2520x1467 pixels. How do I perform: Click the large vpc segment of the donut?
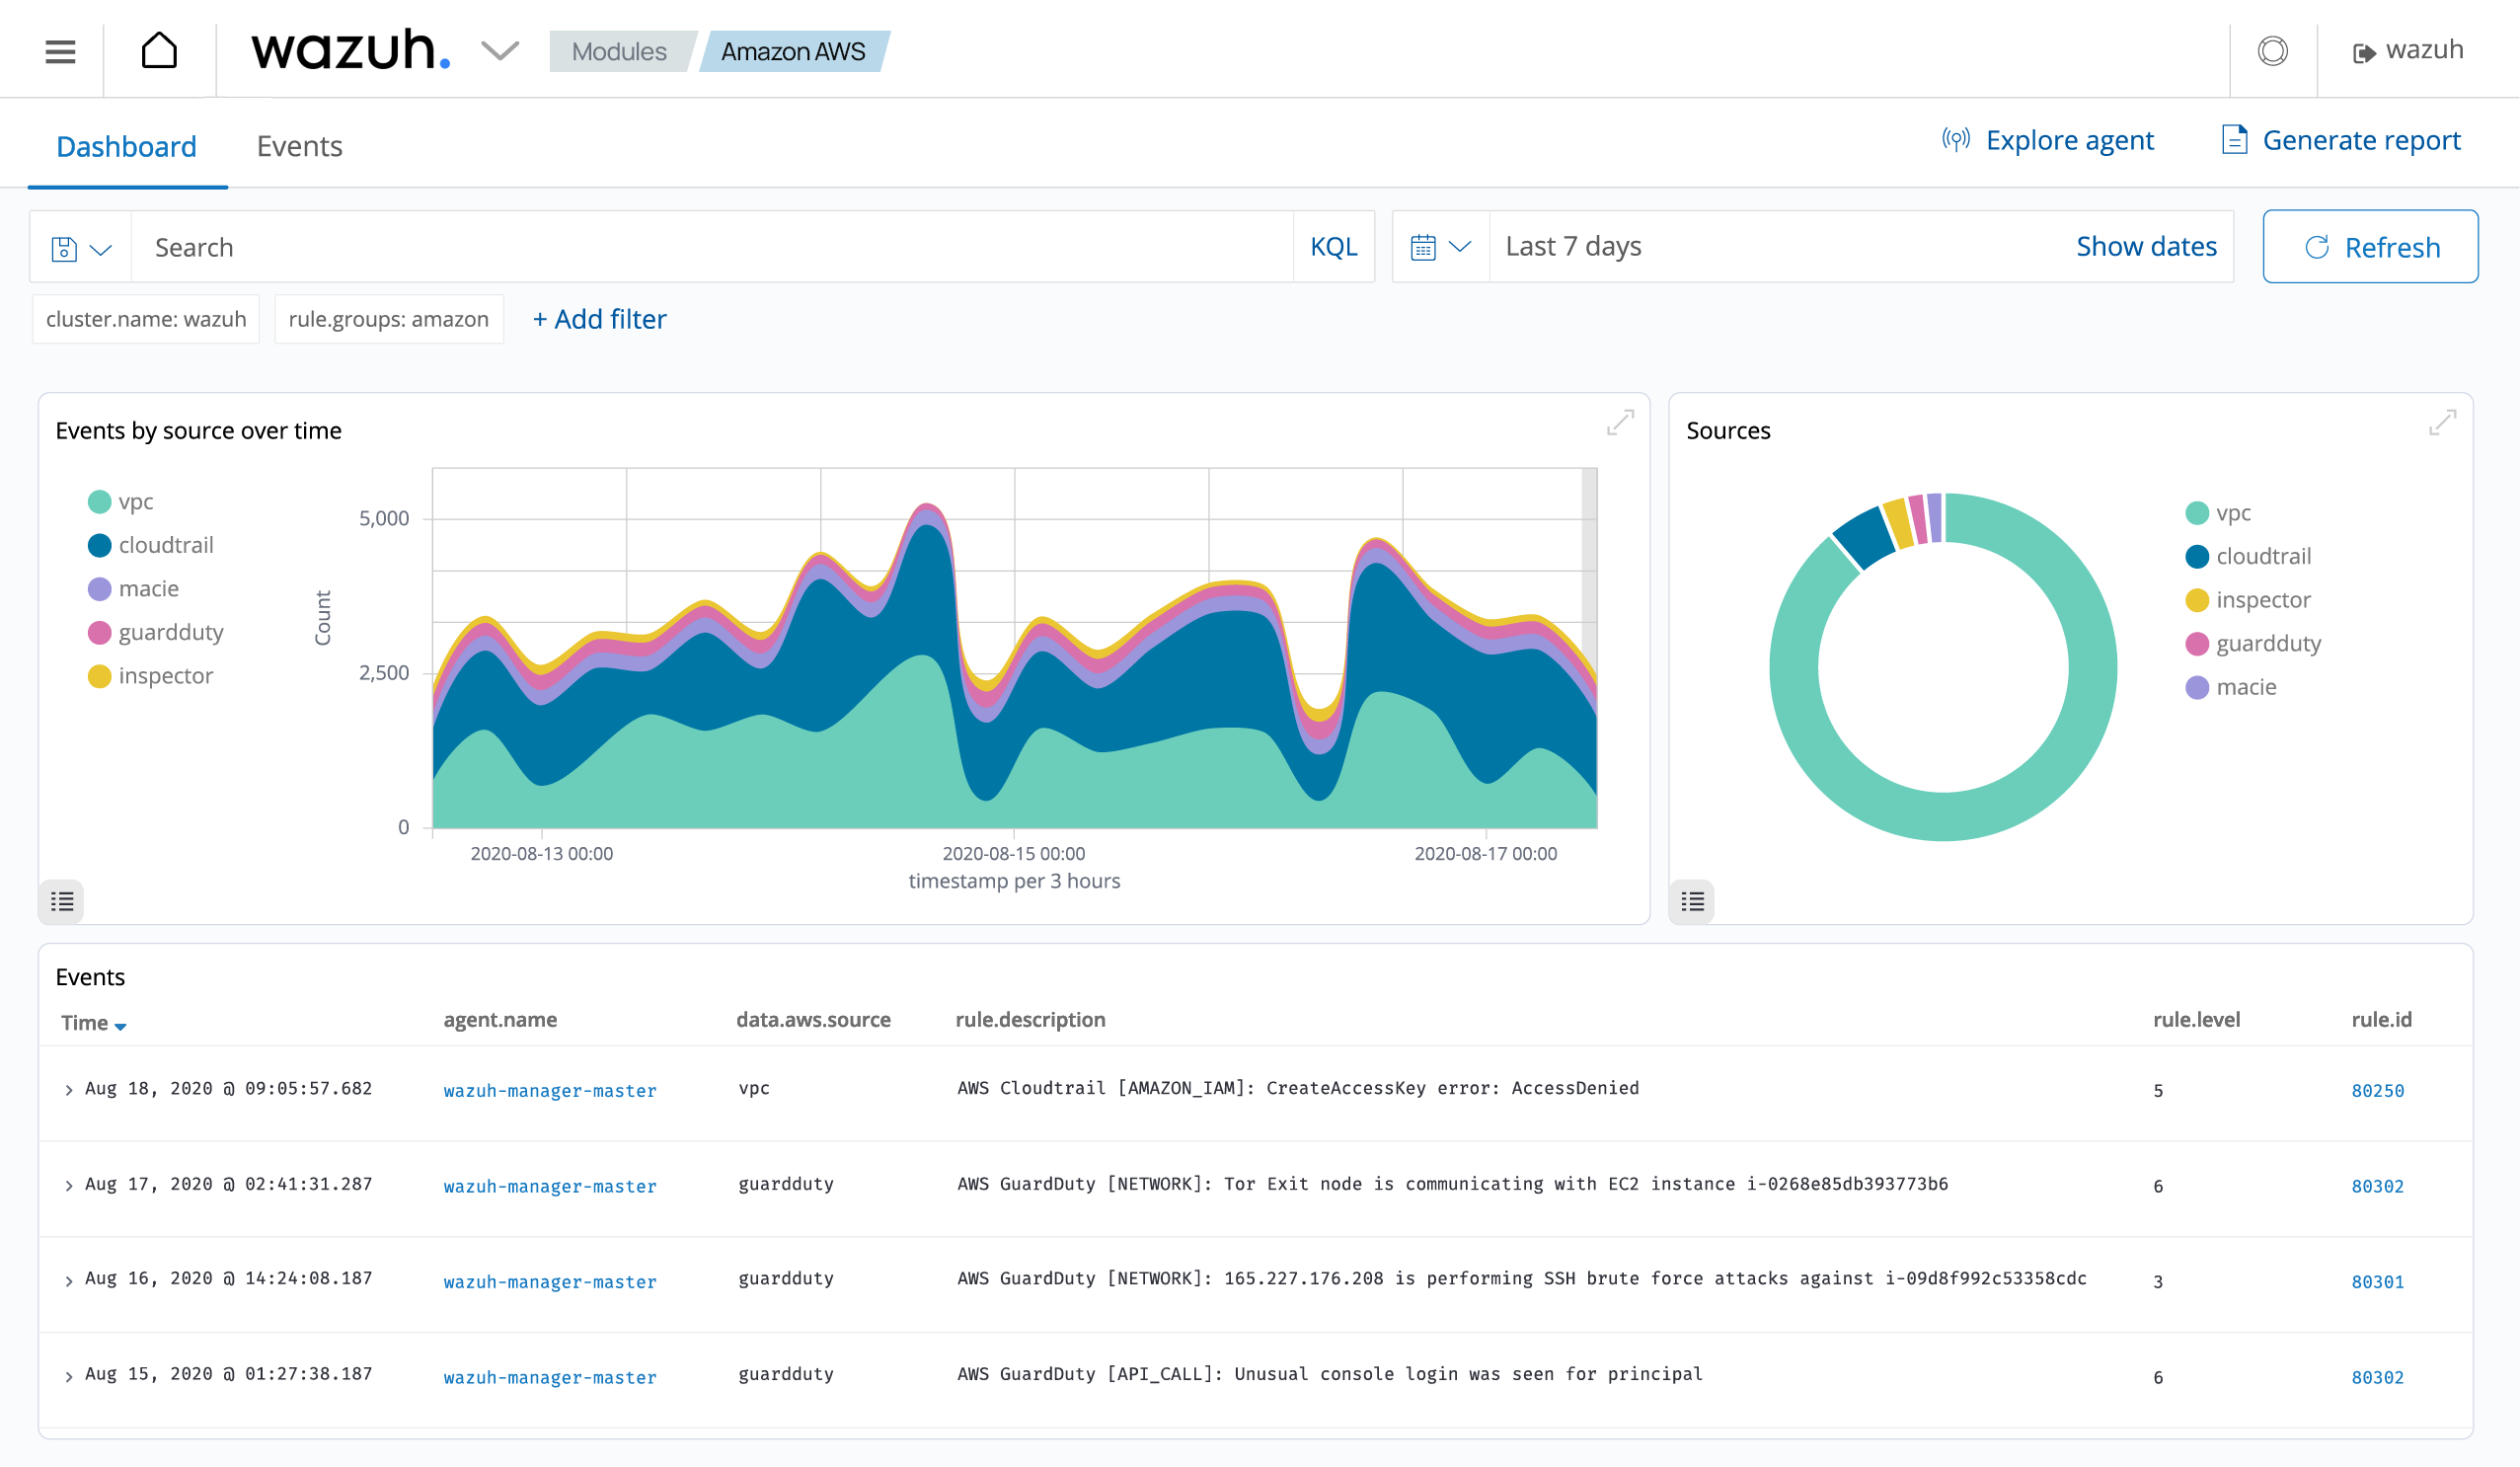click(x=1944, y=818)
